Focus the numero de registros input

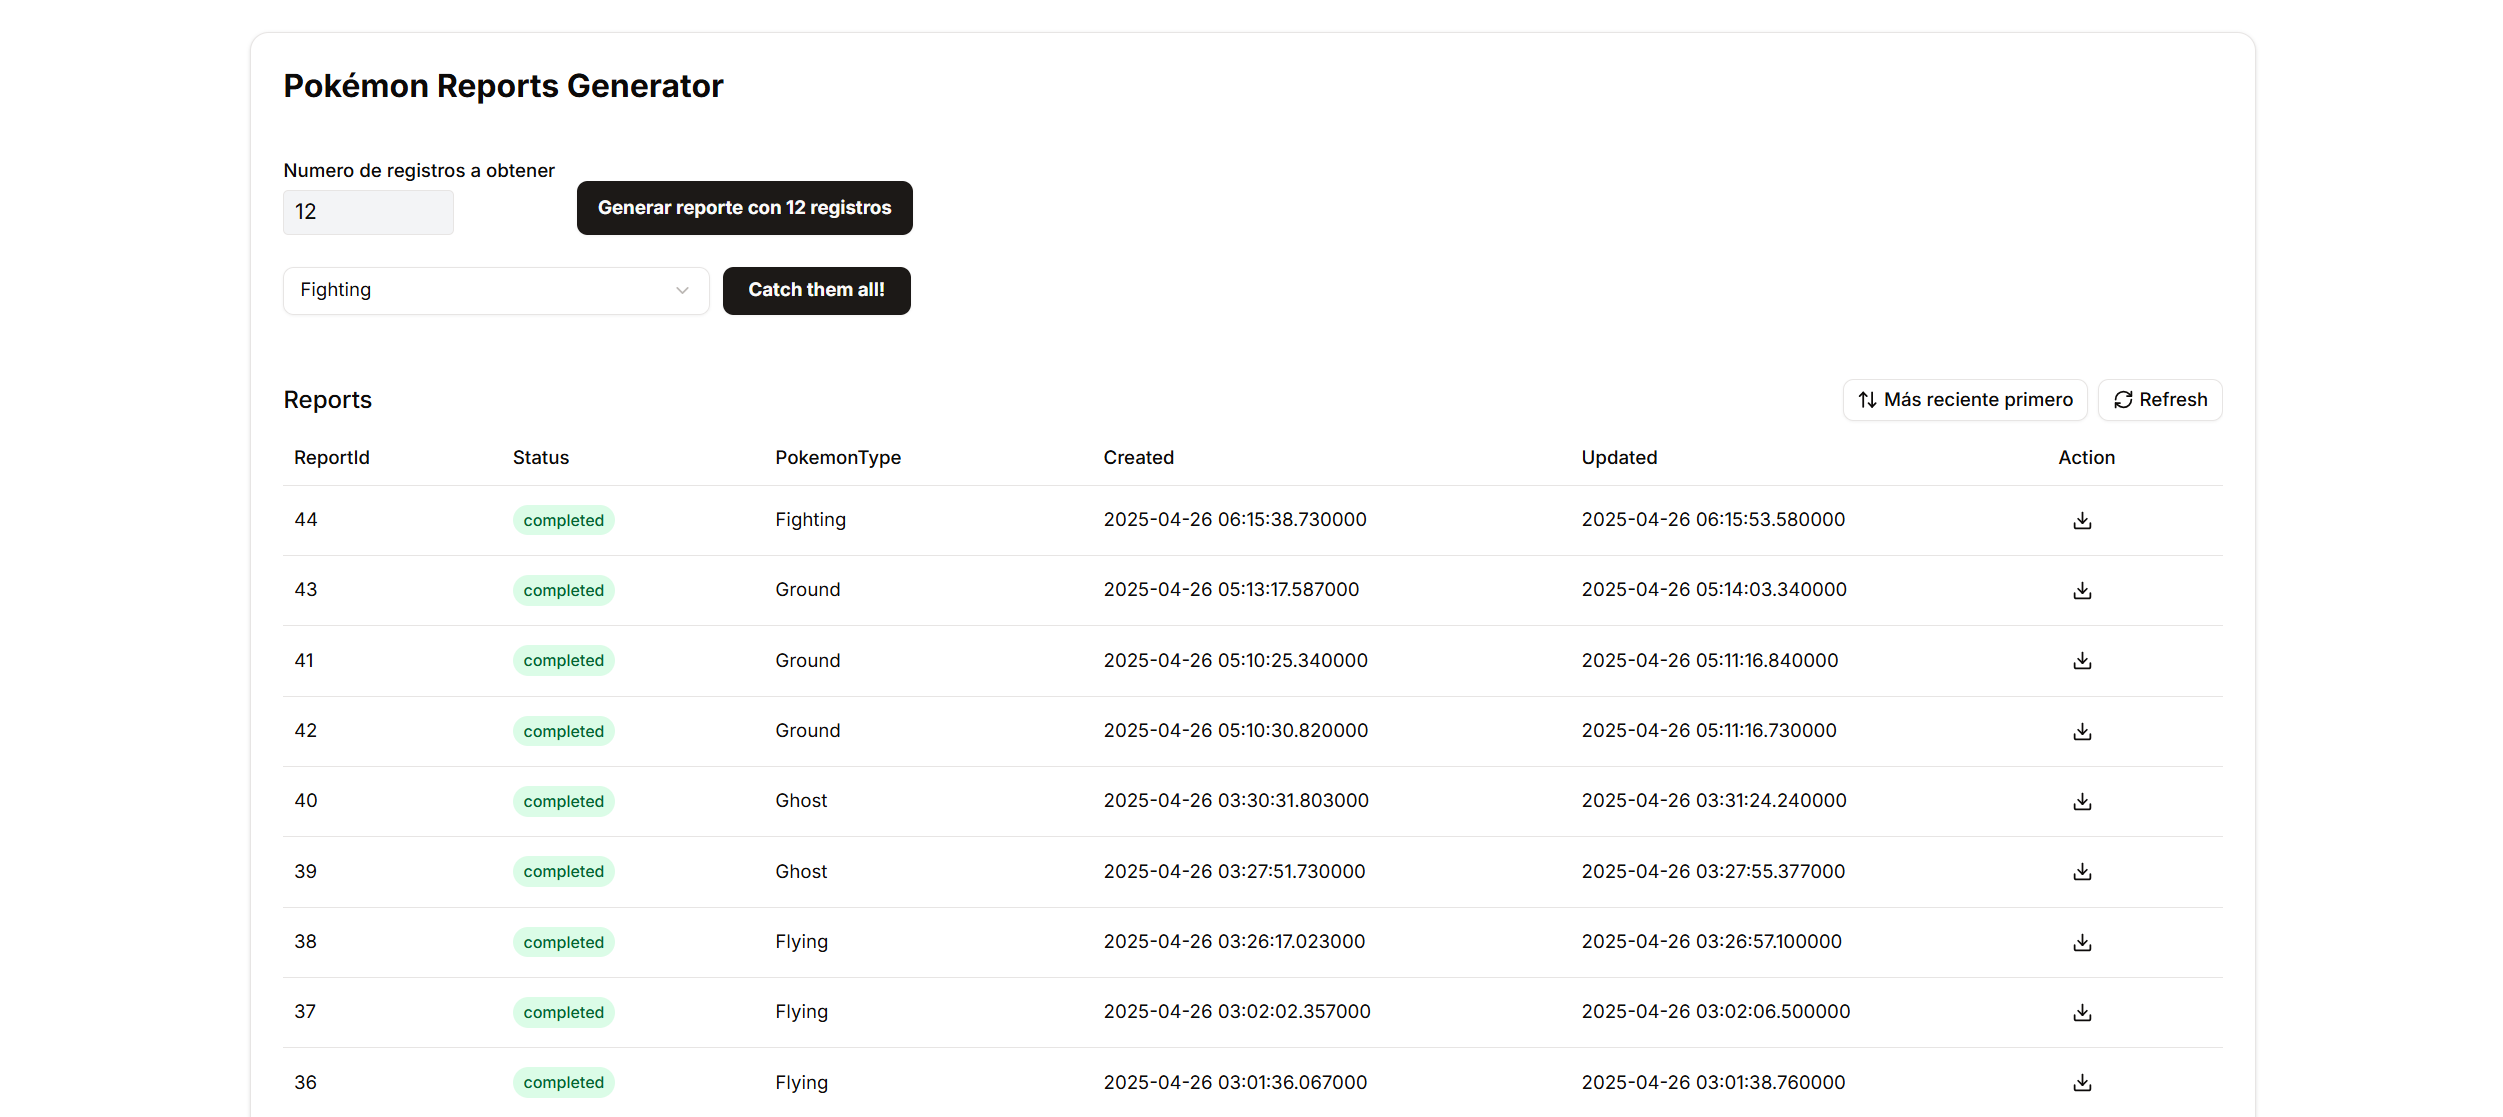[368, 212]
